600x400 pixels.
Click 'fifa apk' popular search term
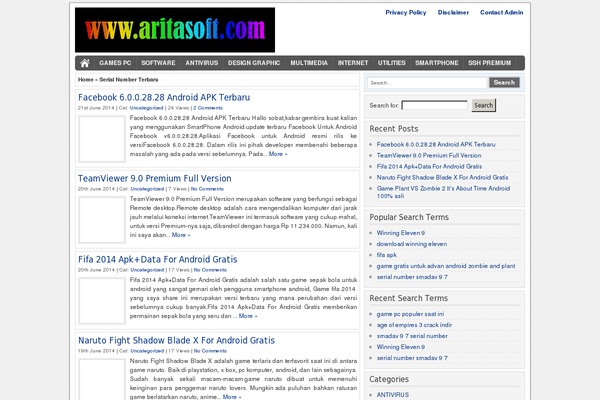(386, 255)
